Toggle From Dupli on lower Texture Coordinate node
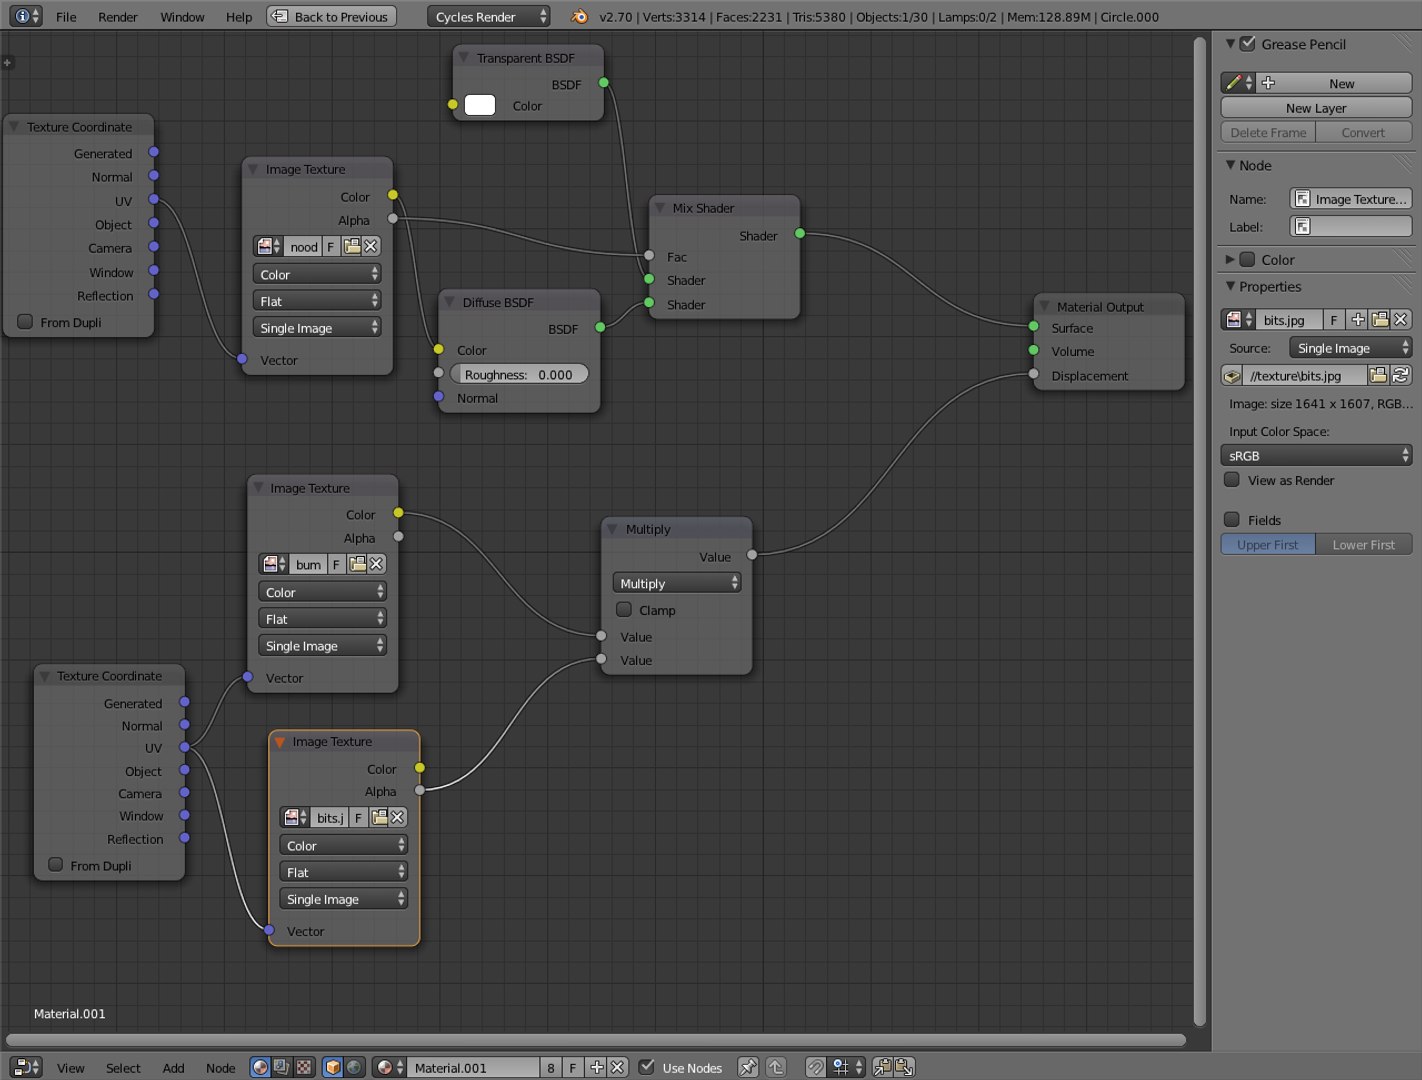The width and height of the screenshot is (1422, 1080). 56,864
